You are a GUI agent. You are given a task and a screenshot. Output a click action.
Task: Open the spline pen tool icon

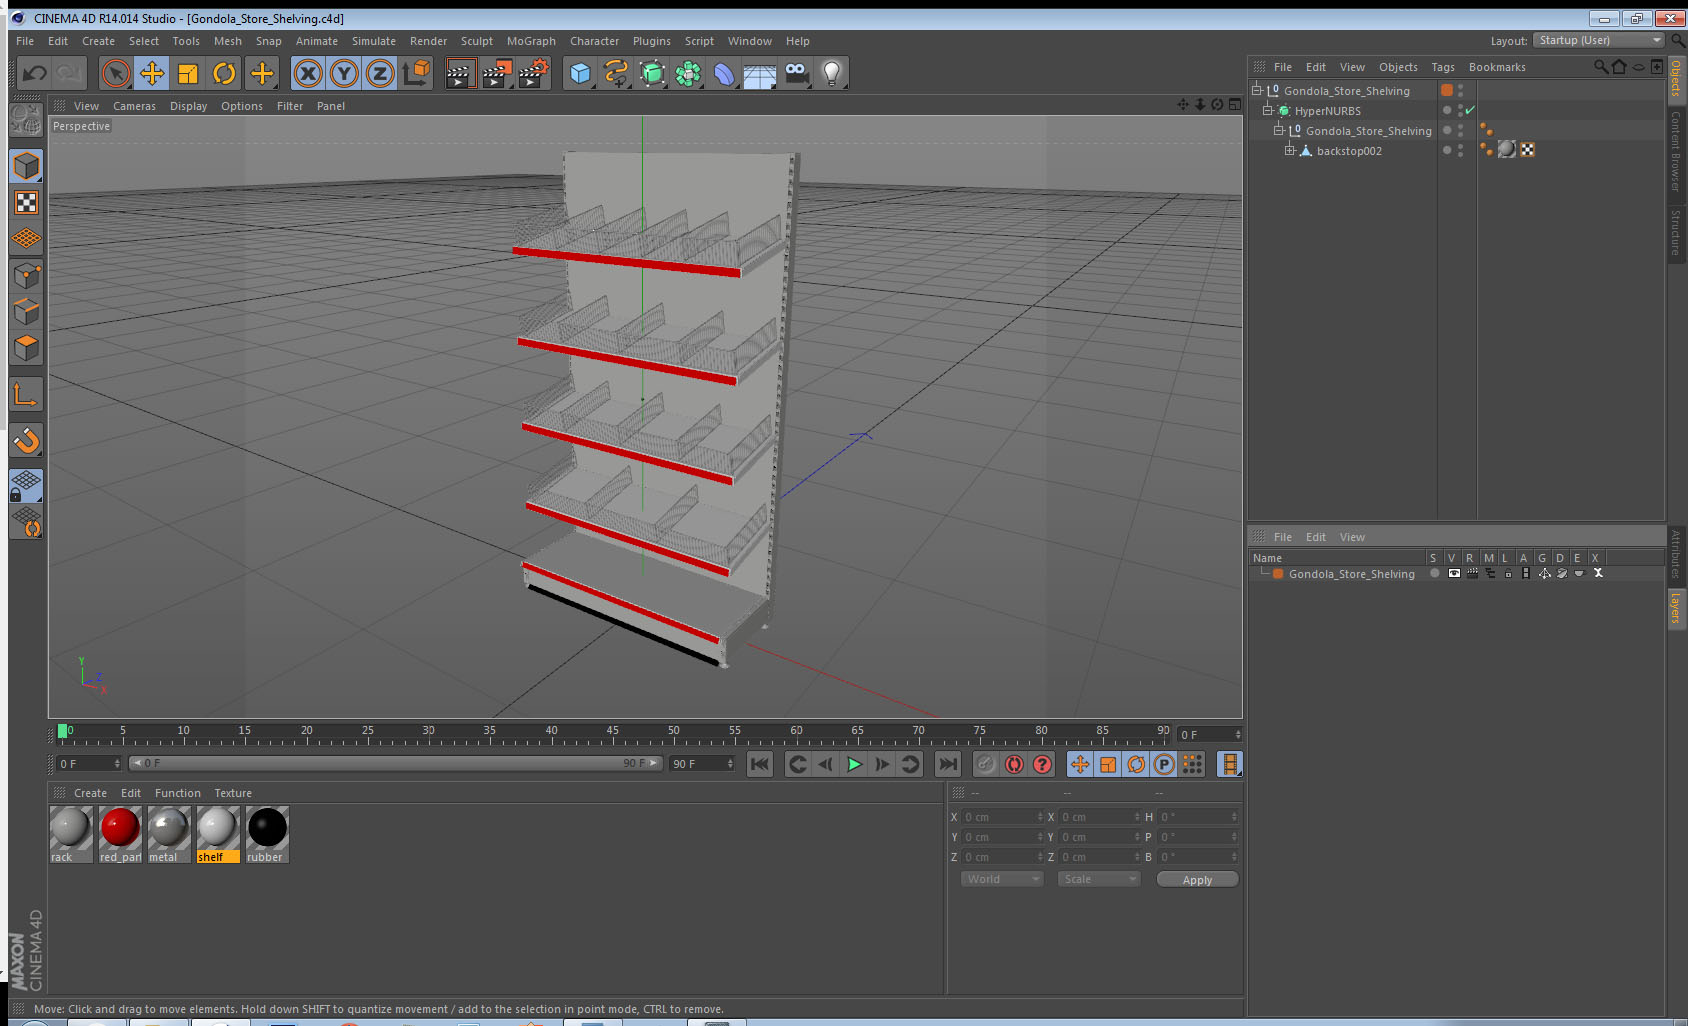[616, 73]
